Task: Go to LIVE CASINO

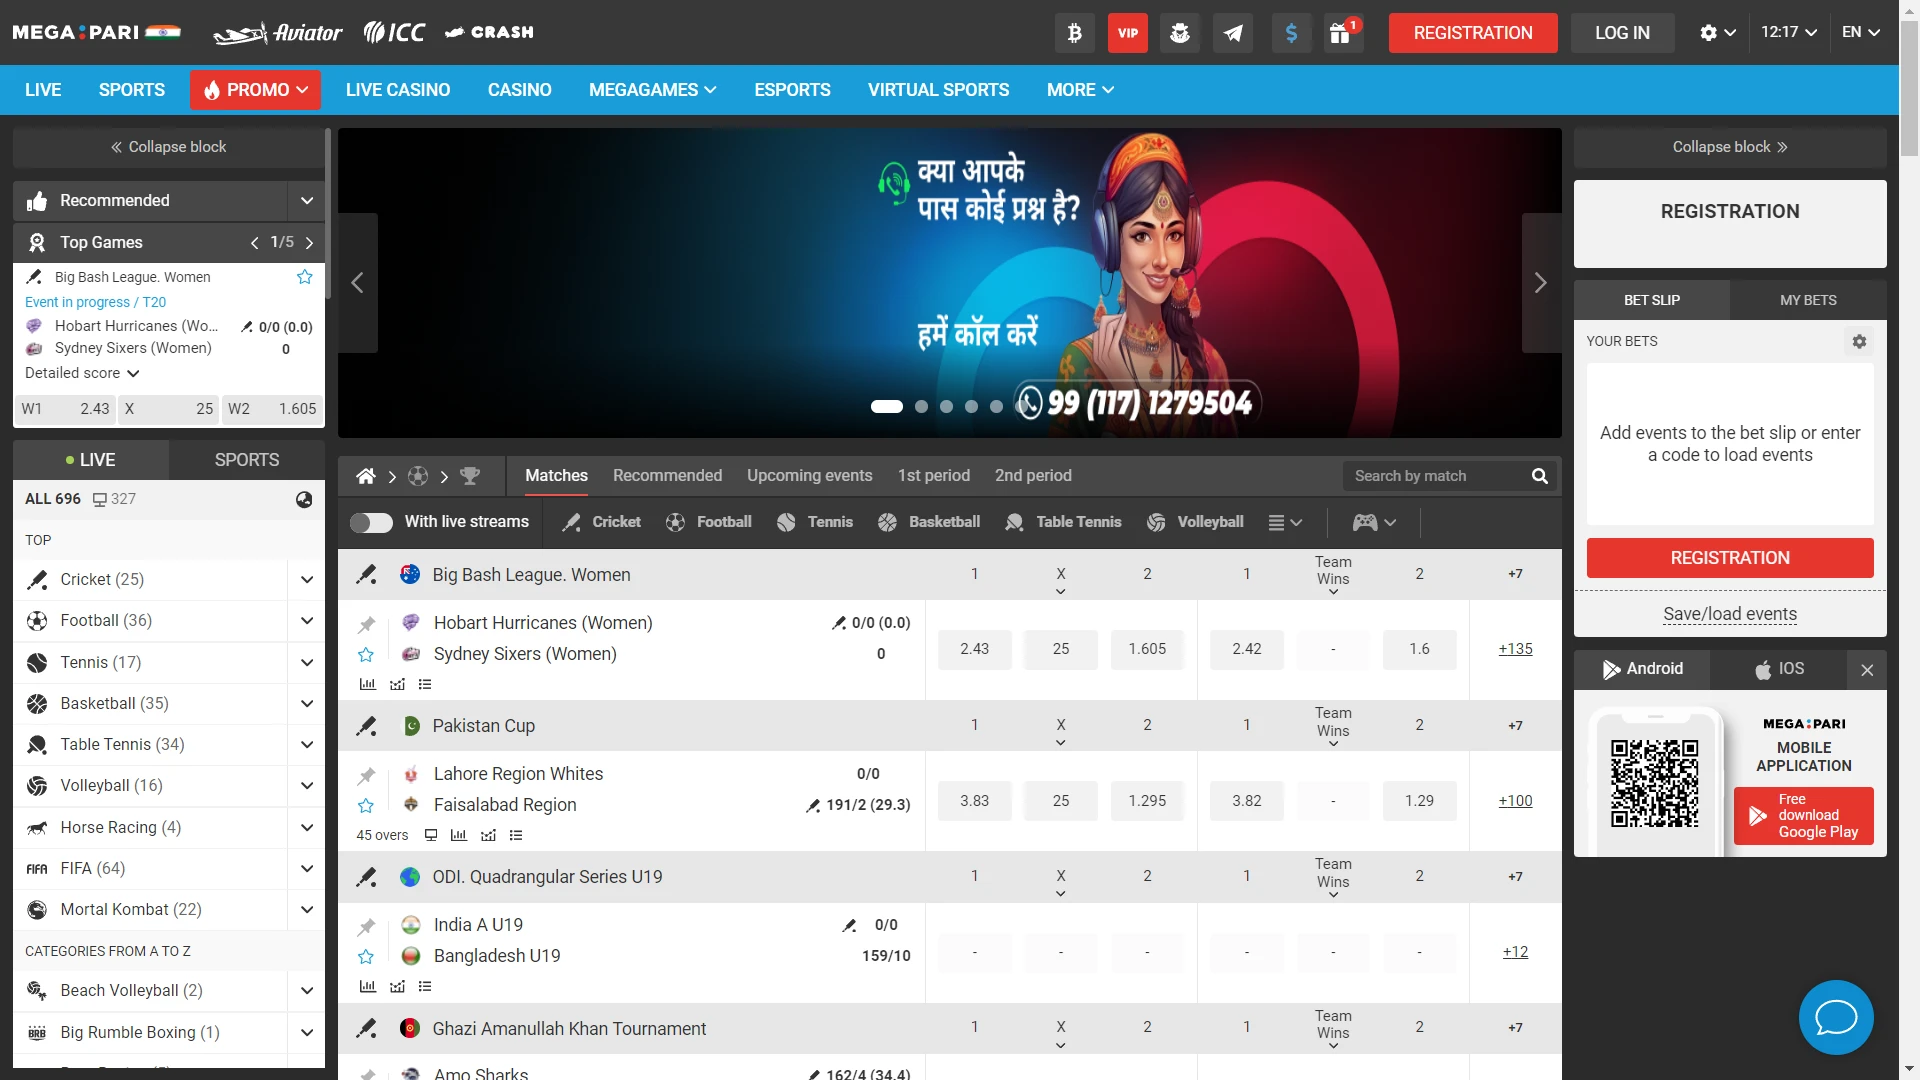Action: [398, 90]
